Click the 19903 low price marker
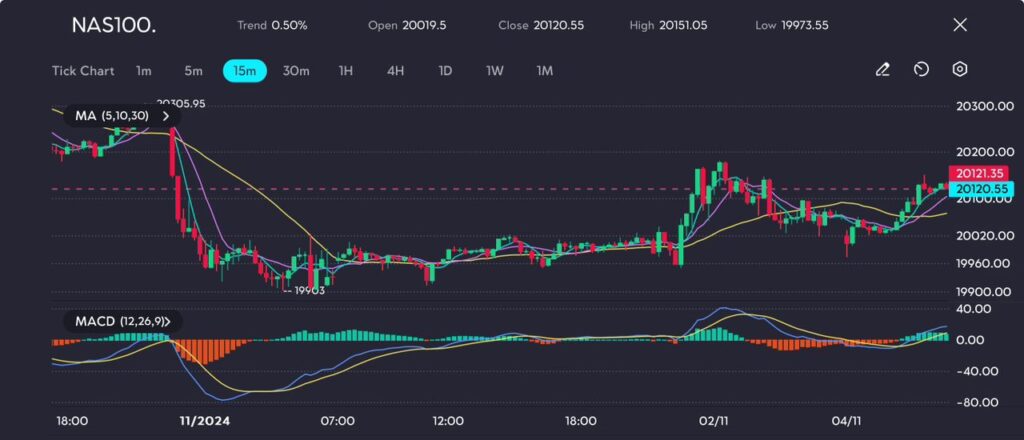The width and height of the screenshot is (1024, 440). click(308, 289)
